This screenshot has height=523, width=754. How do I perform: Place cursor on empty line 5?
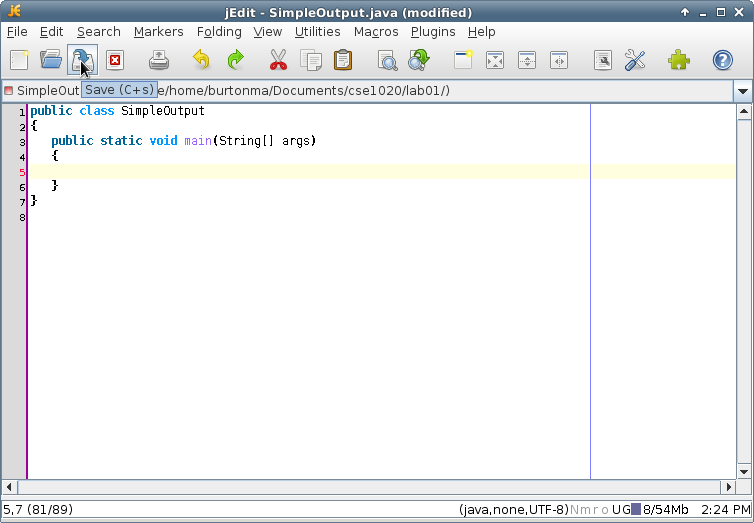[x=382, y=171]
